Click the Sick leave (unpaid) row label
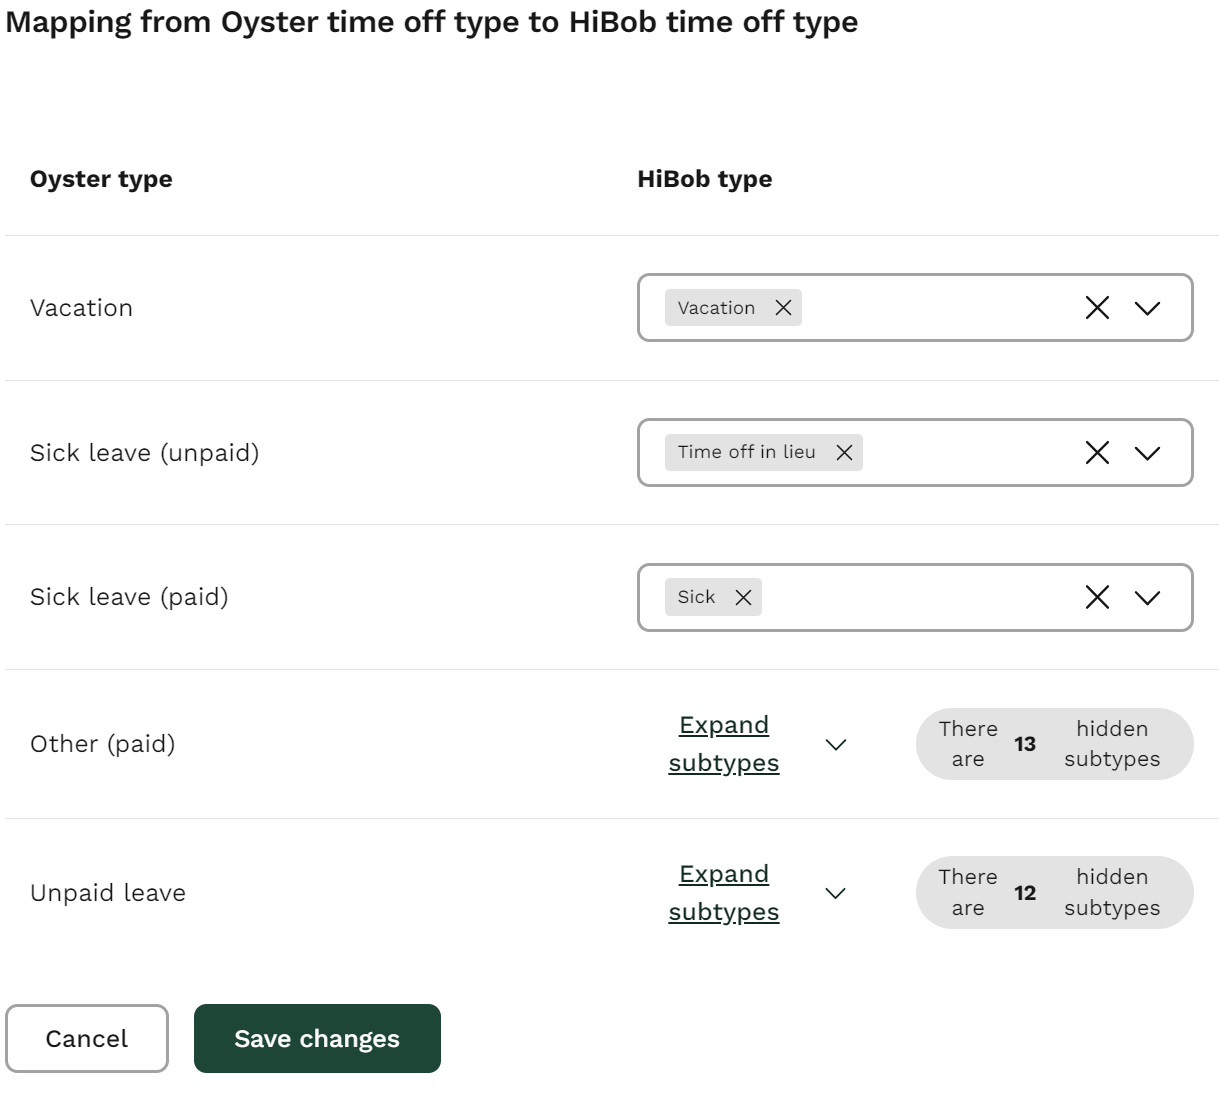This screenshot has height=1101, width=1228. click(145, 453)
